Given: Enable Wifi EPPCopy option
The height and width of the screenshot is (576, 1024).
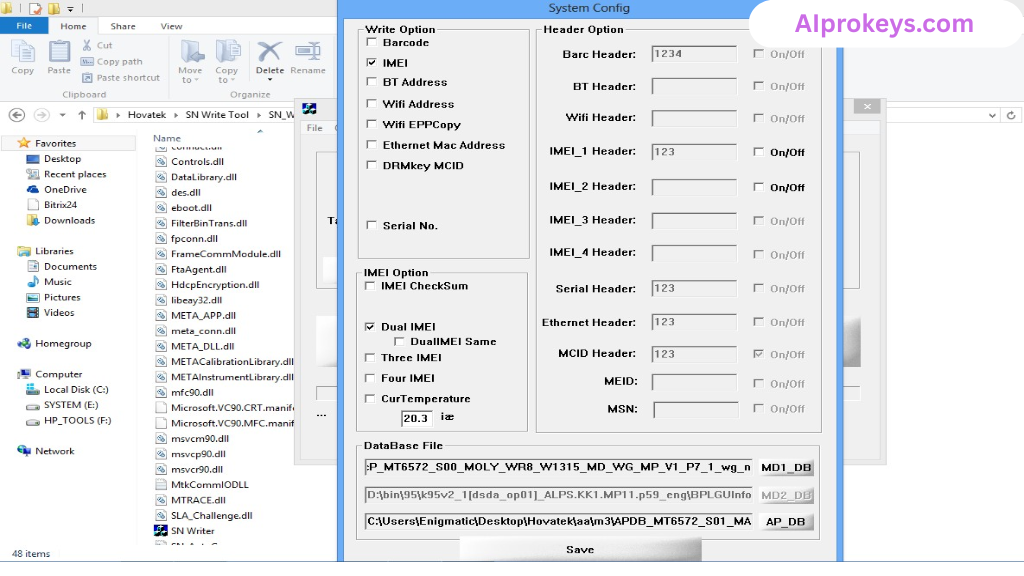Looking at the screenshot, I should (x=372, y=124).
